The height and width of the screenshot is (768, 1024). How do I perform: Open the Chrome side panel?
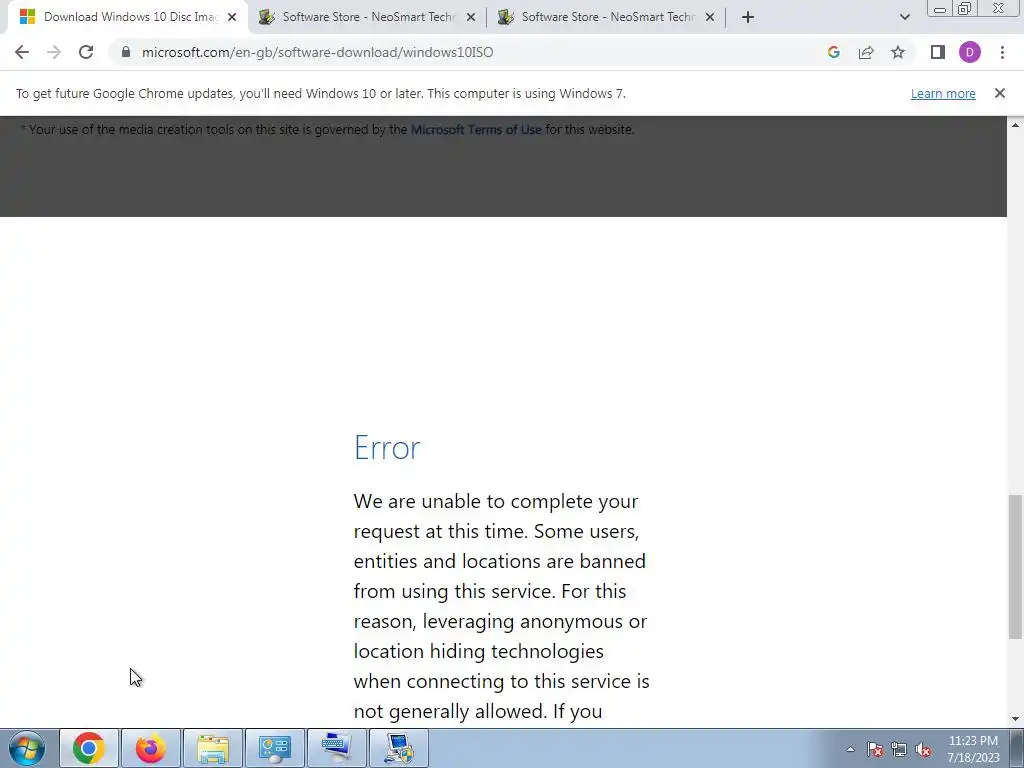938,52
